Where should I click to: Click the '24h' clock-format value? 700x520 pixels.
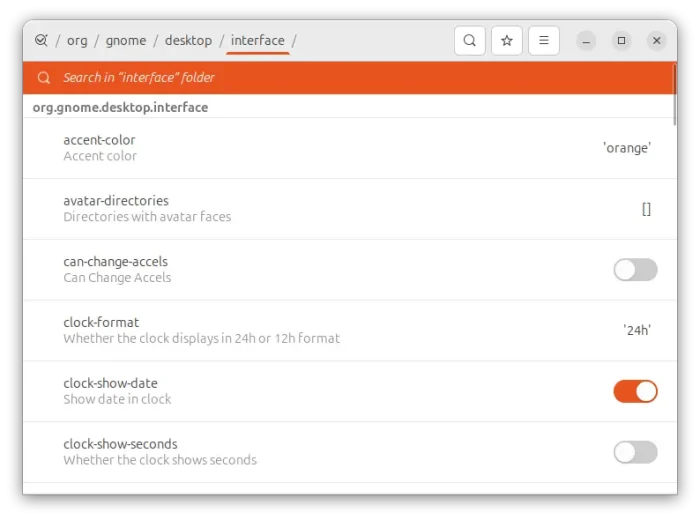pyautogui.click(x=637, y=330)
